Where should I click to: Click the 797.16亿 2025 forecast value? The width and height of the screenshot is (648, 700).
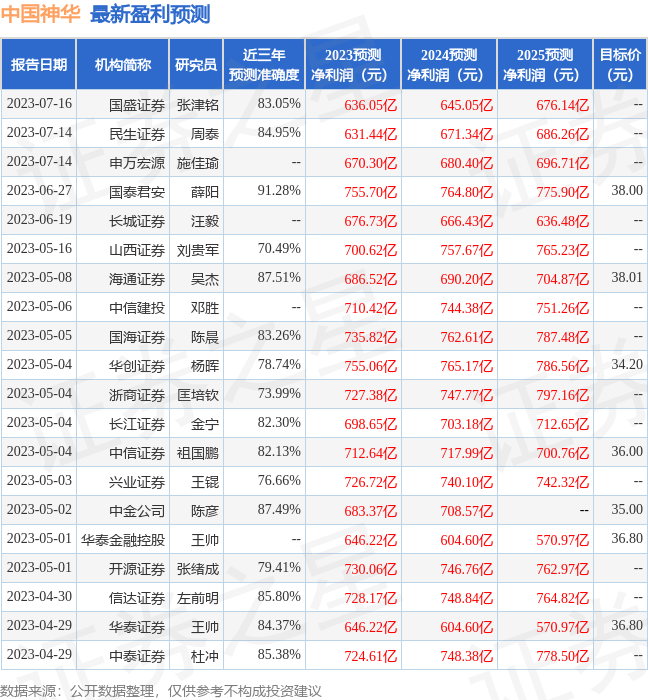click(563, 395)
